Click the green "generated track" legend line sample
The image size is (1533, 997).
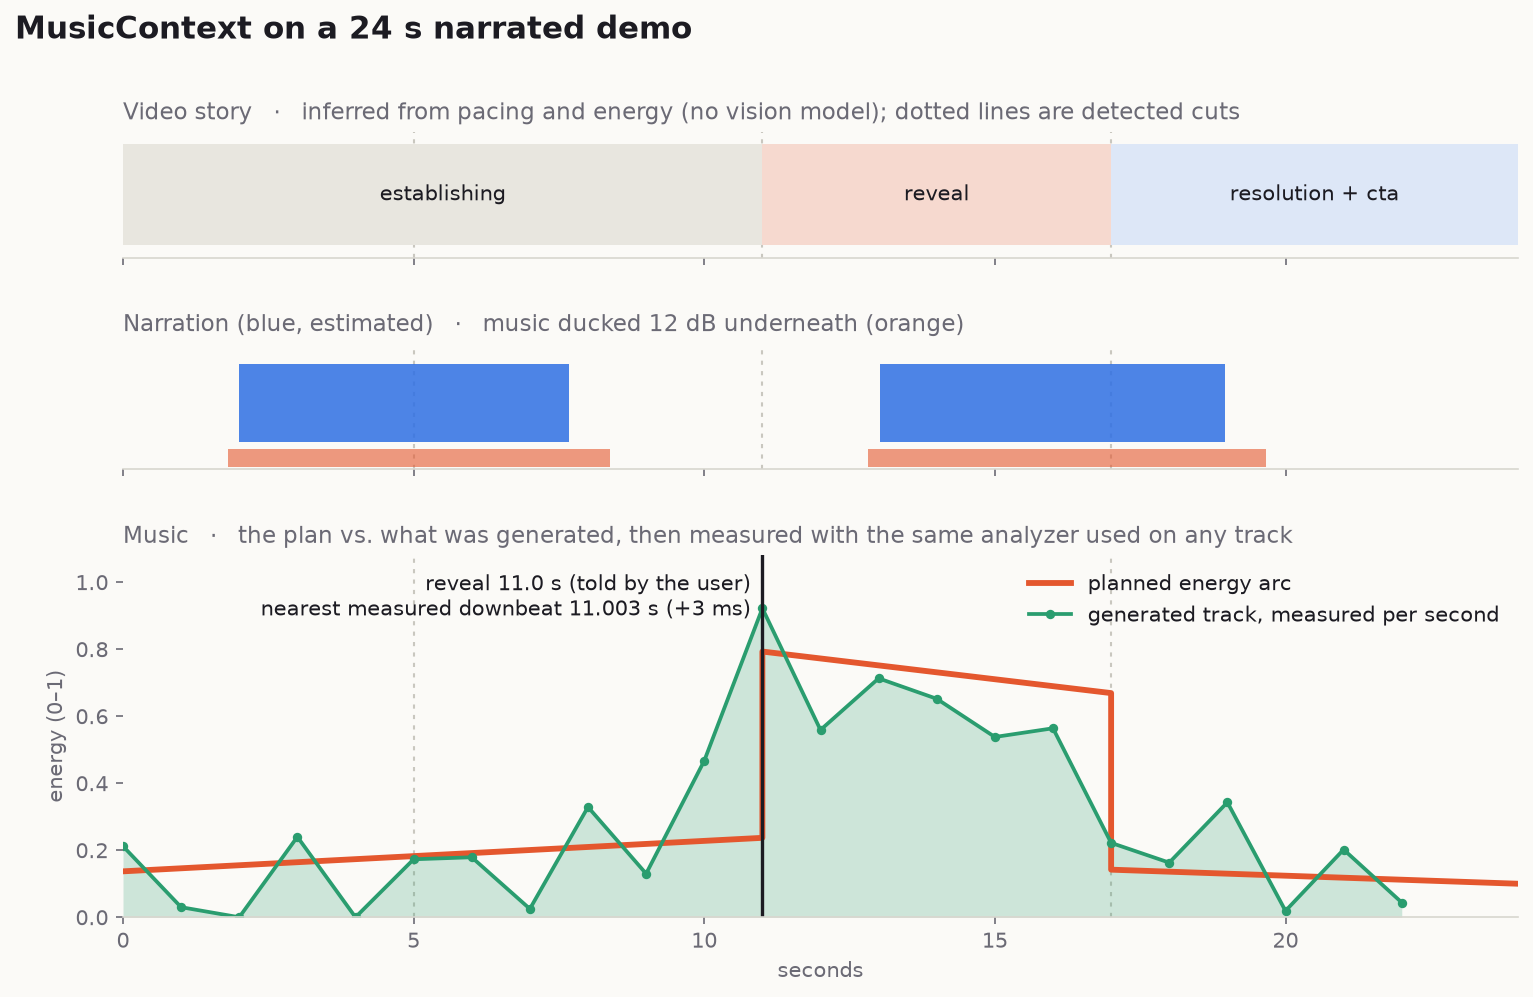(1050, 614)
